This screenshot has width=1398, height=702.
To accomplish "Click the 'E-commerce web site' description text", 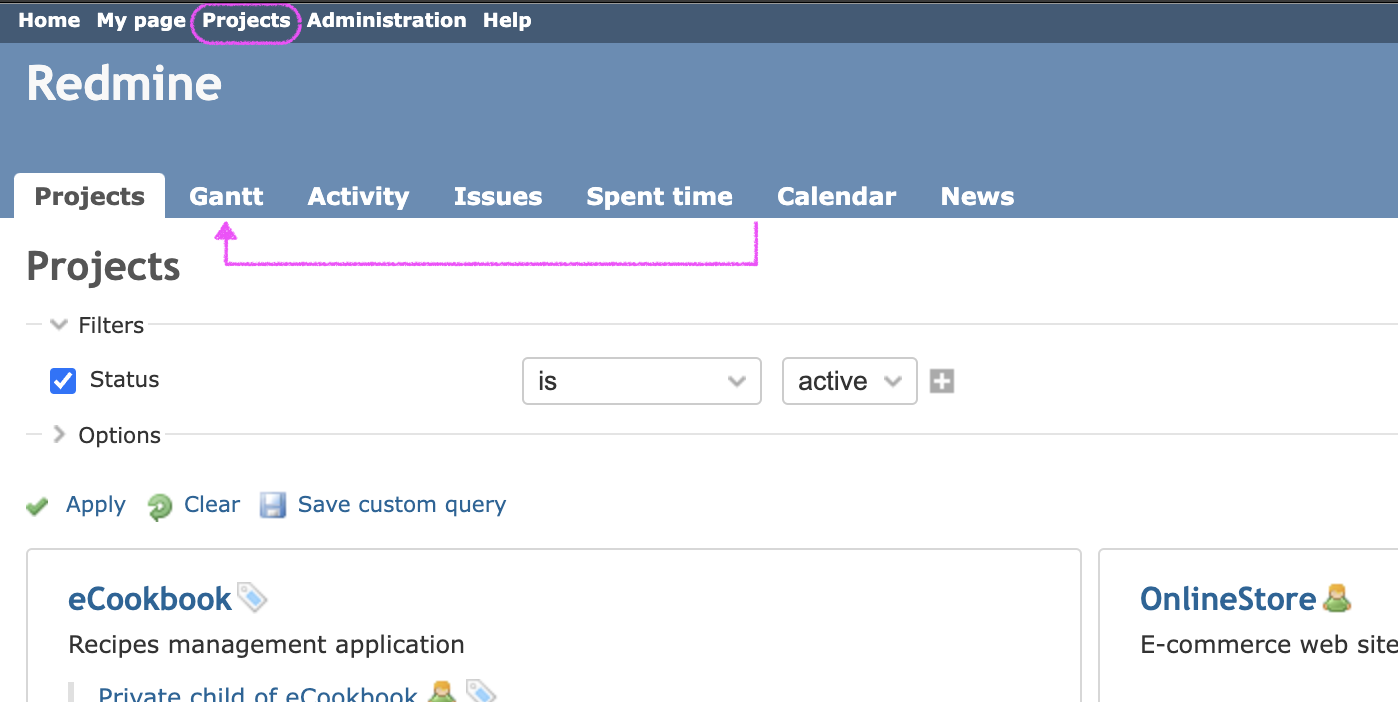I will 1268,645.
